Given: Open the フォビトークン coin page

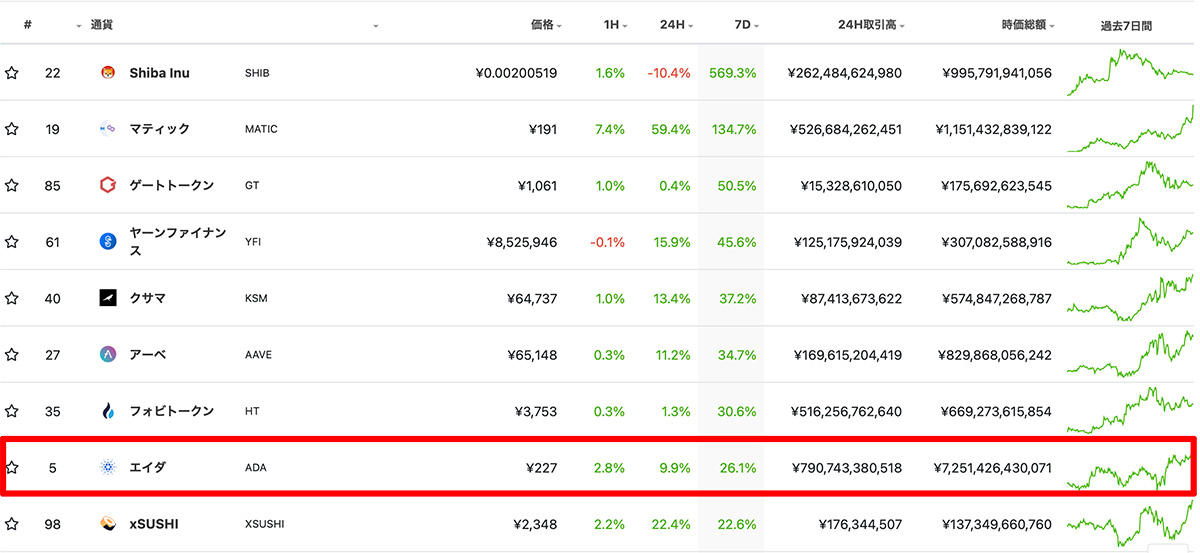Looking at the screenshot, I should pyautogui.click(x=171, y=411).
